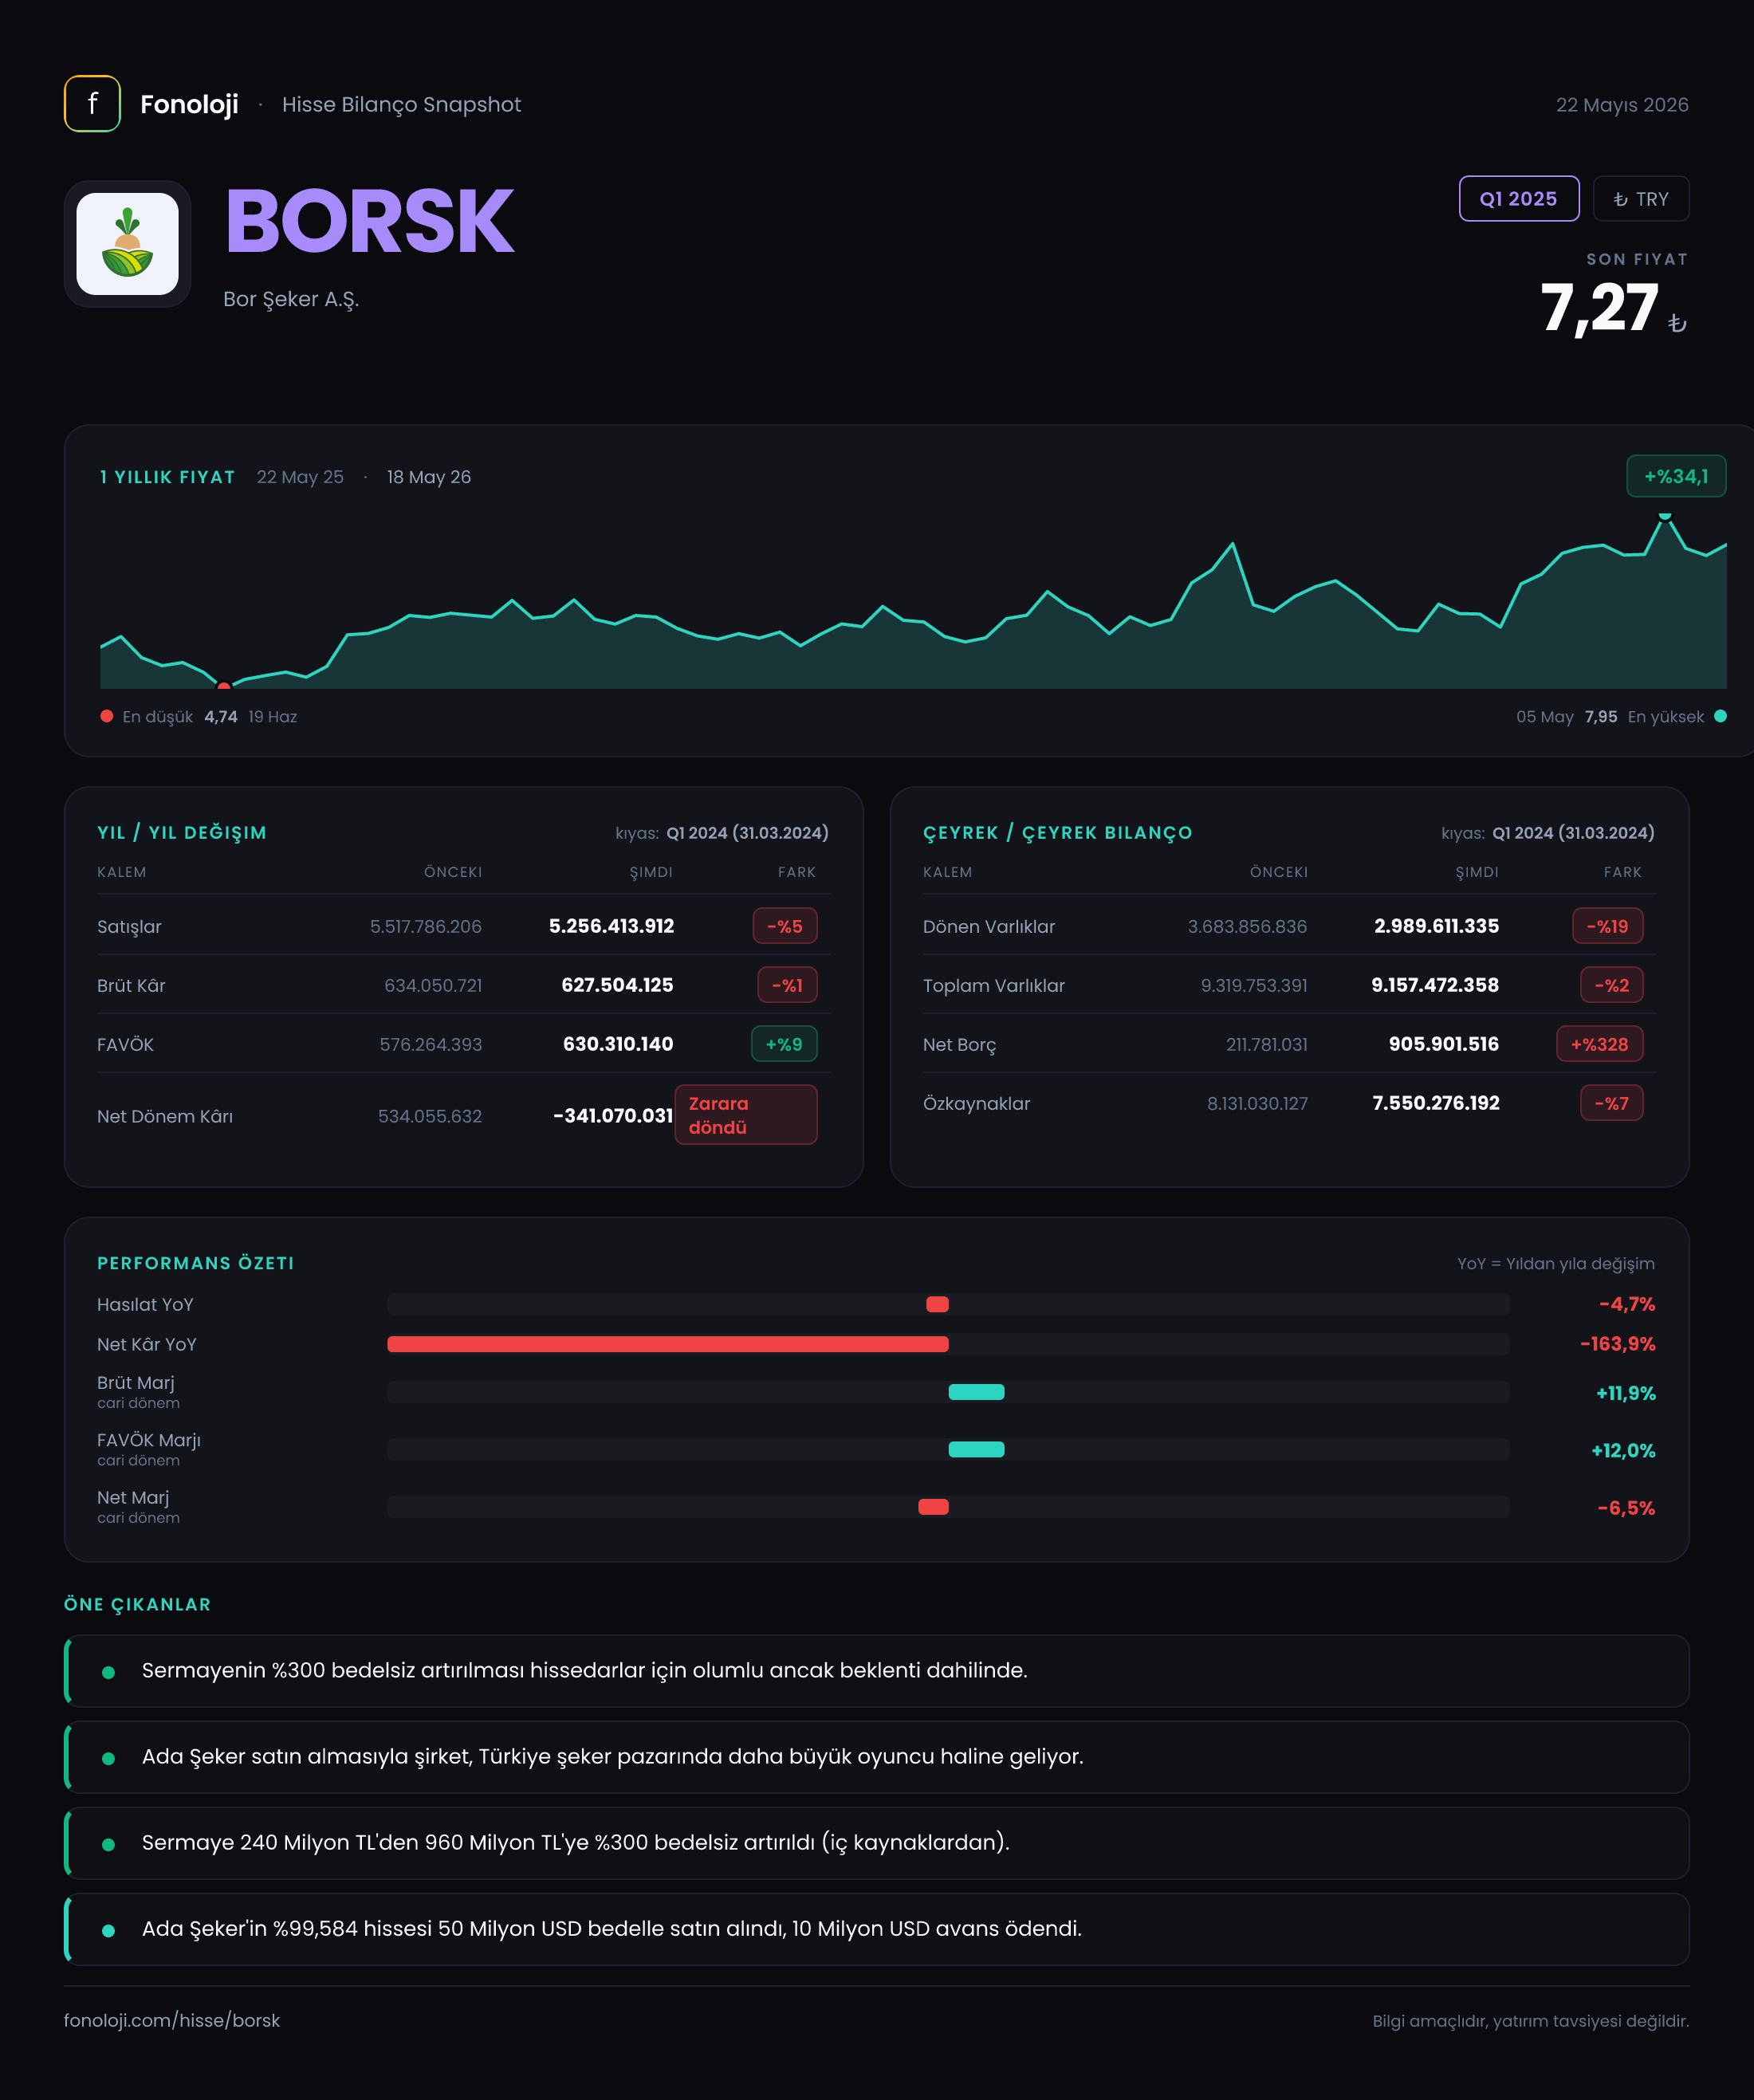1754x2100 pixels.
Task: Open fonoloji.com/hisse/borsk footer link
Action: [x=172, y=2020]
